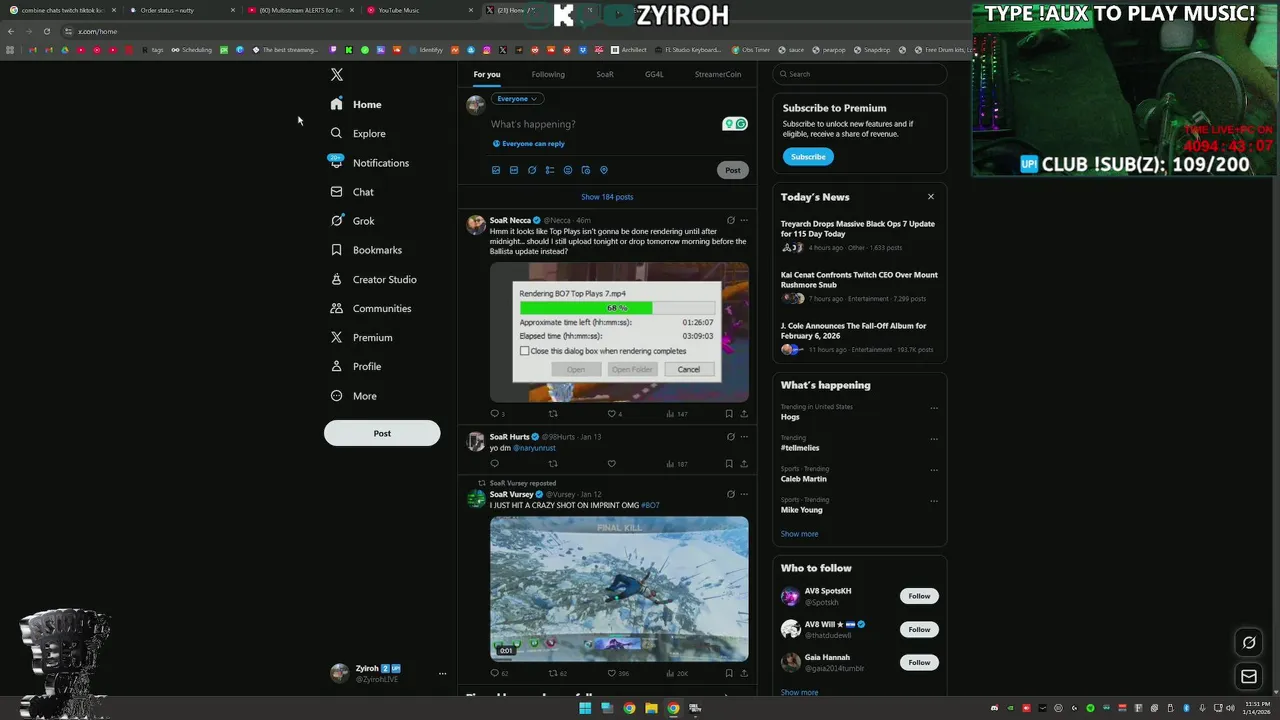Screen dimensions: 1280x720
Task: Open Kai Cenat Twitch CEO news story
Action: [x=859, y=286]
